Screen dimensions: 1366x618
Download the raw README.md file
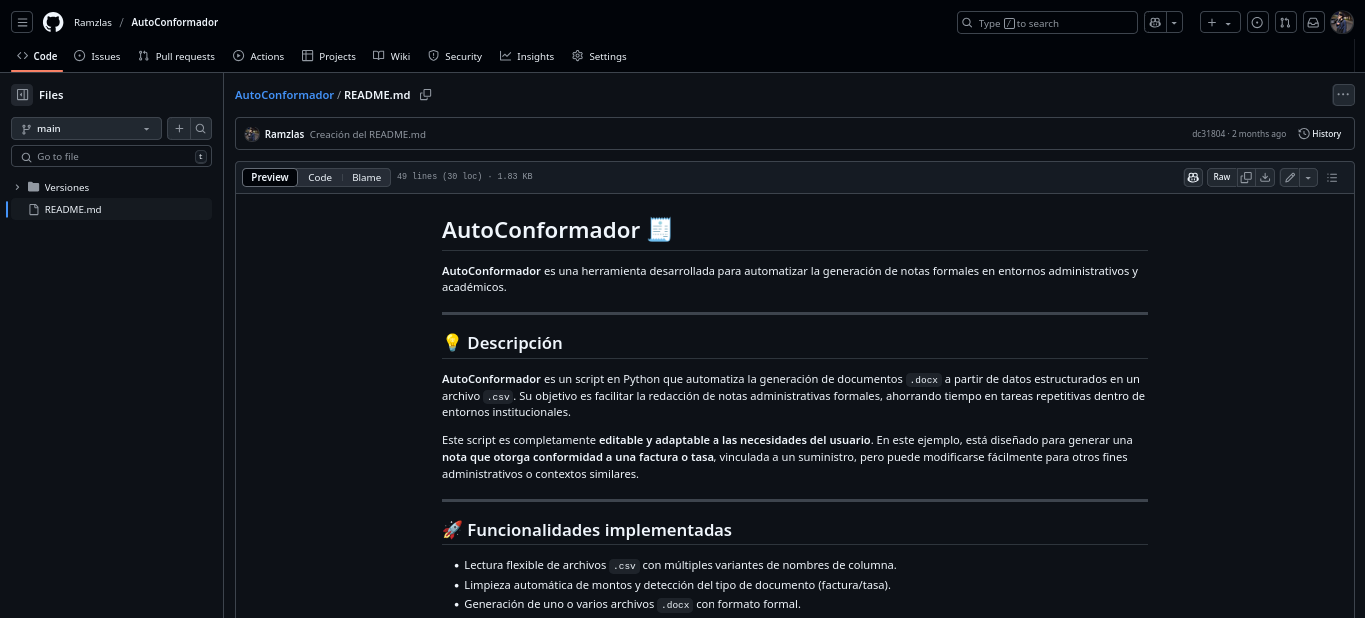[x=1265, y=177]
